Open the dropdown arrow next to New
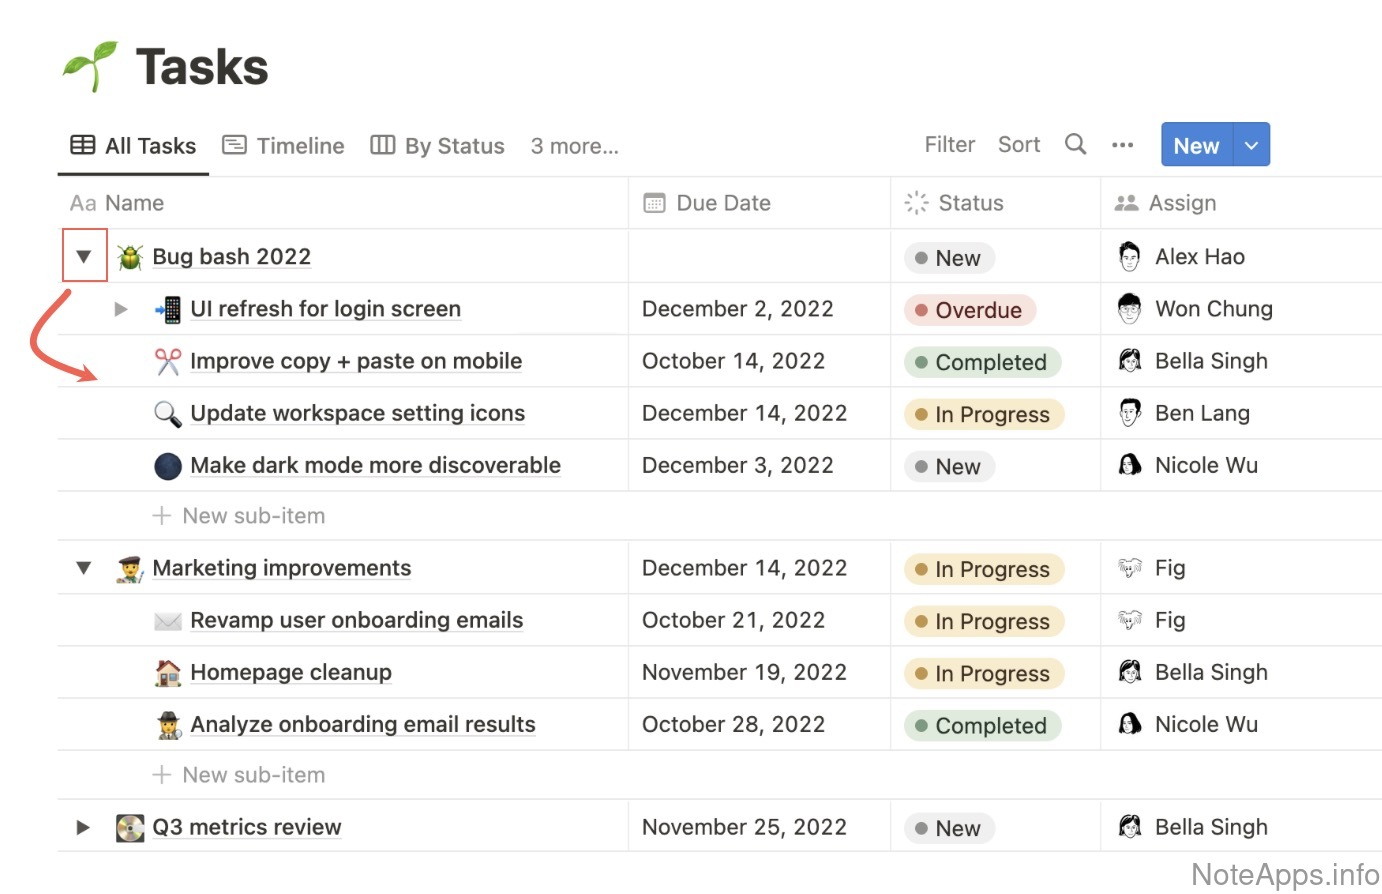This screenshot has height=894, width=1382. tap(1252, 145)
